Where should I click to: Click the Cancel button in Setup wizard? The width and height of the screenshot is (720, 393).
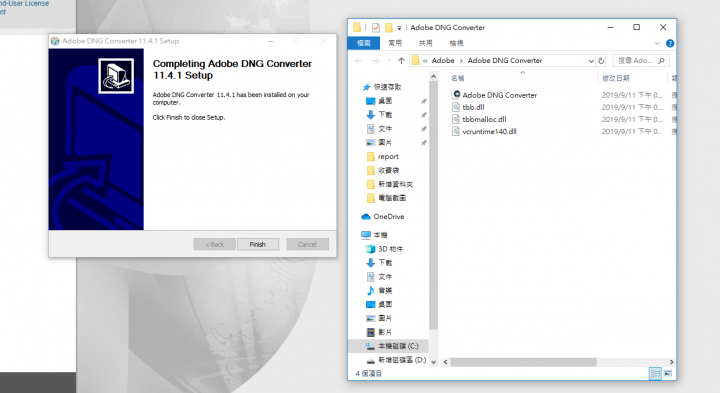click(x=307, y=244)
